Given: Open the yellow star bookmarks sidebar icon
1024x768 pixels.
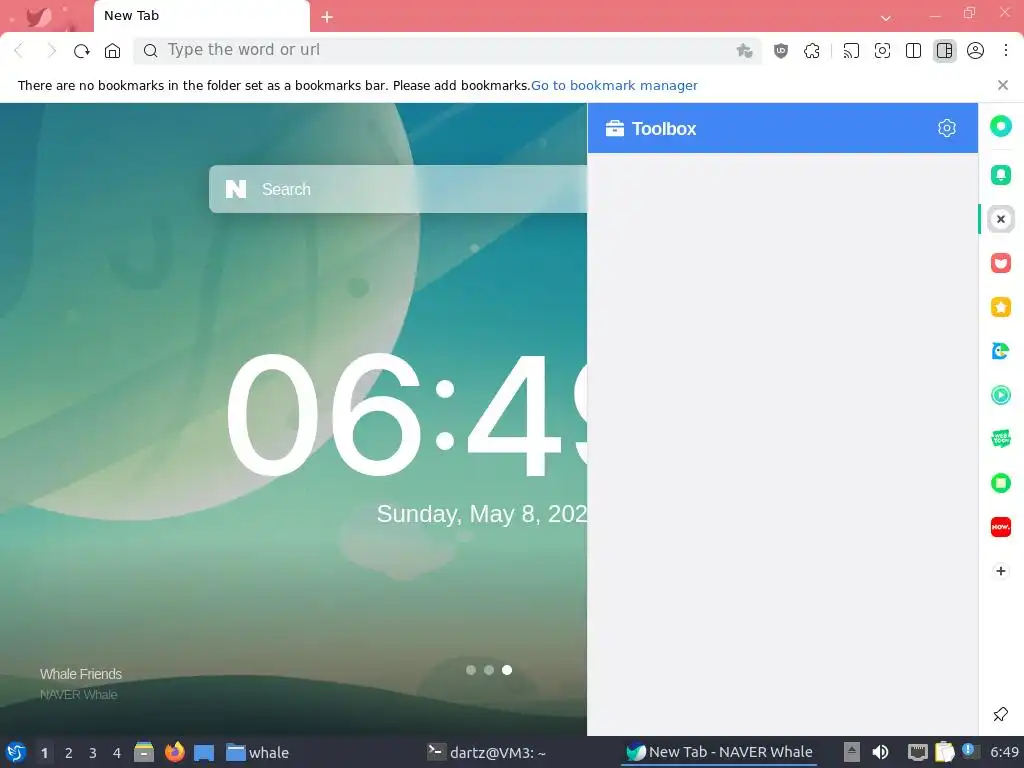Looking at the screenshot, I should coord(1000,306).
